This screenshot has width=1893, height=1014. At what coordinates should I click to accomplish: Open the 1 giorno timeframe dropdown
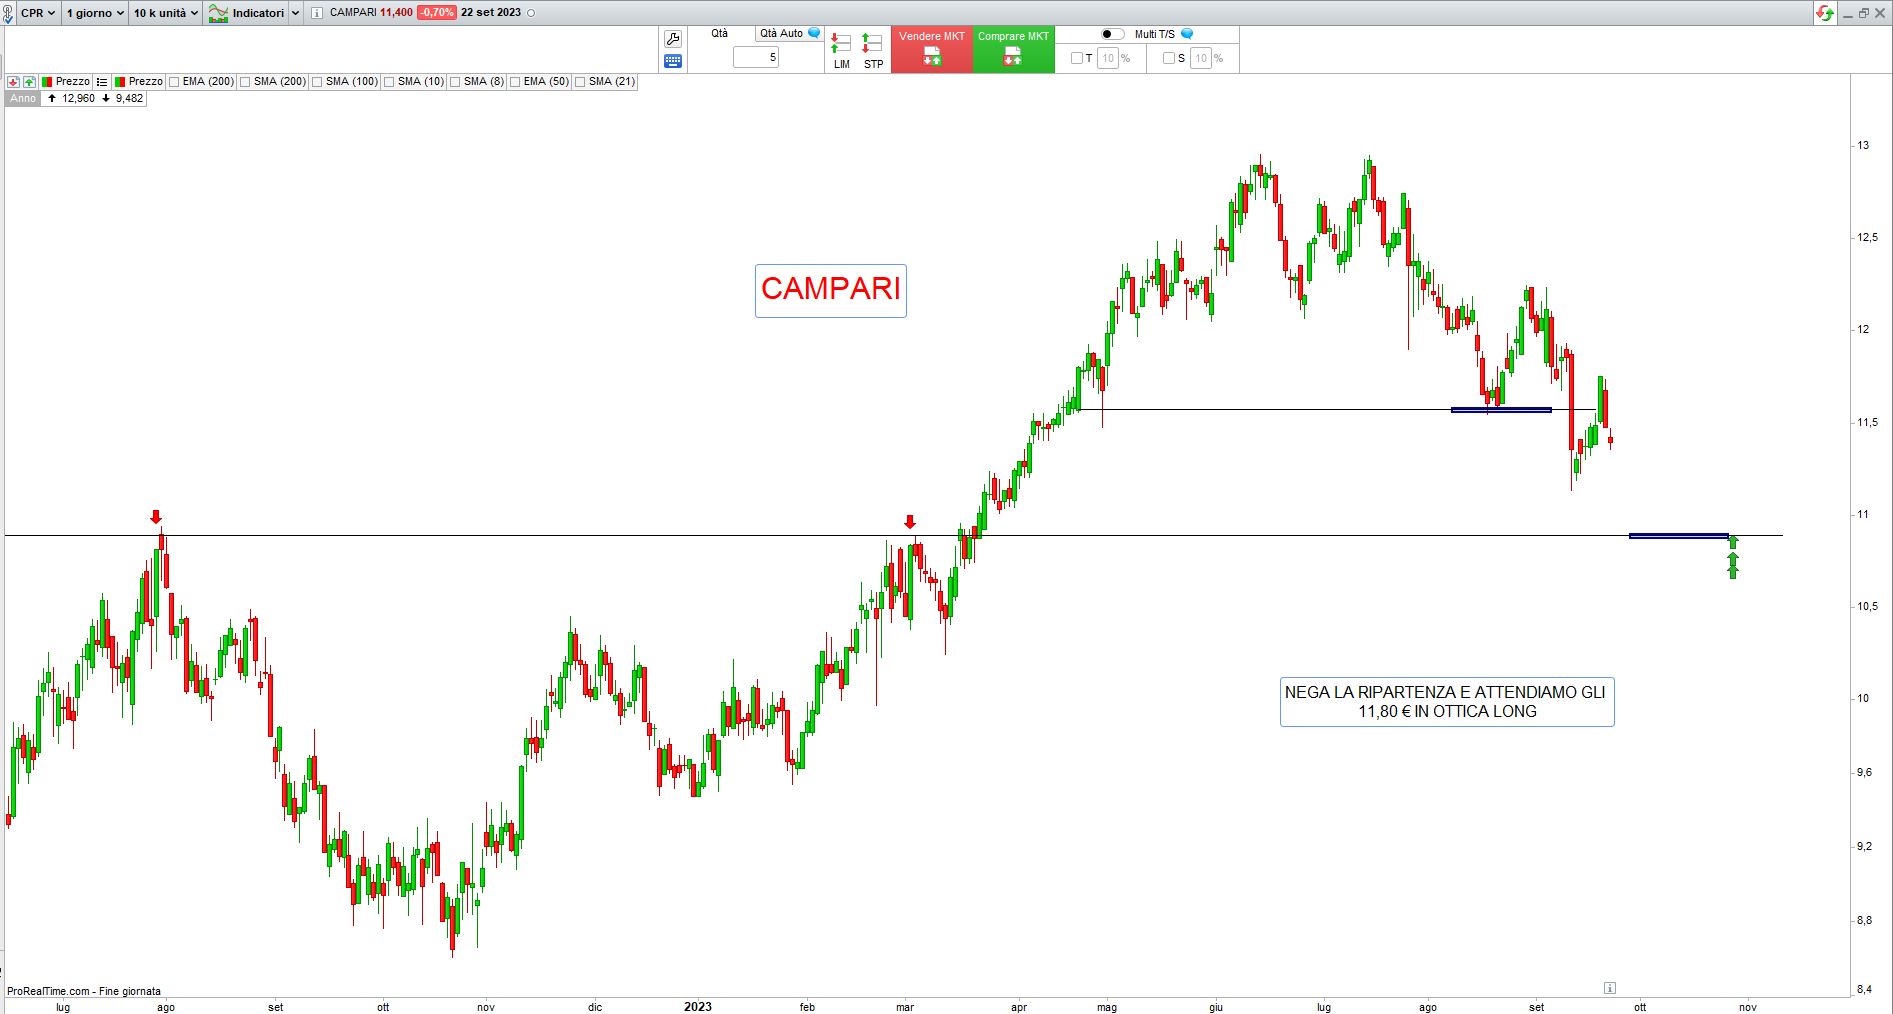tap(95, 13)
